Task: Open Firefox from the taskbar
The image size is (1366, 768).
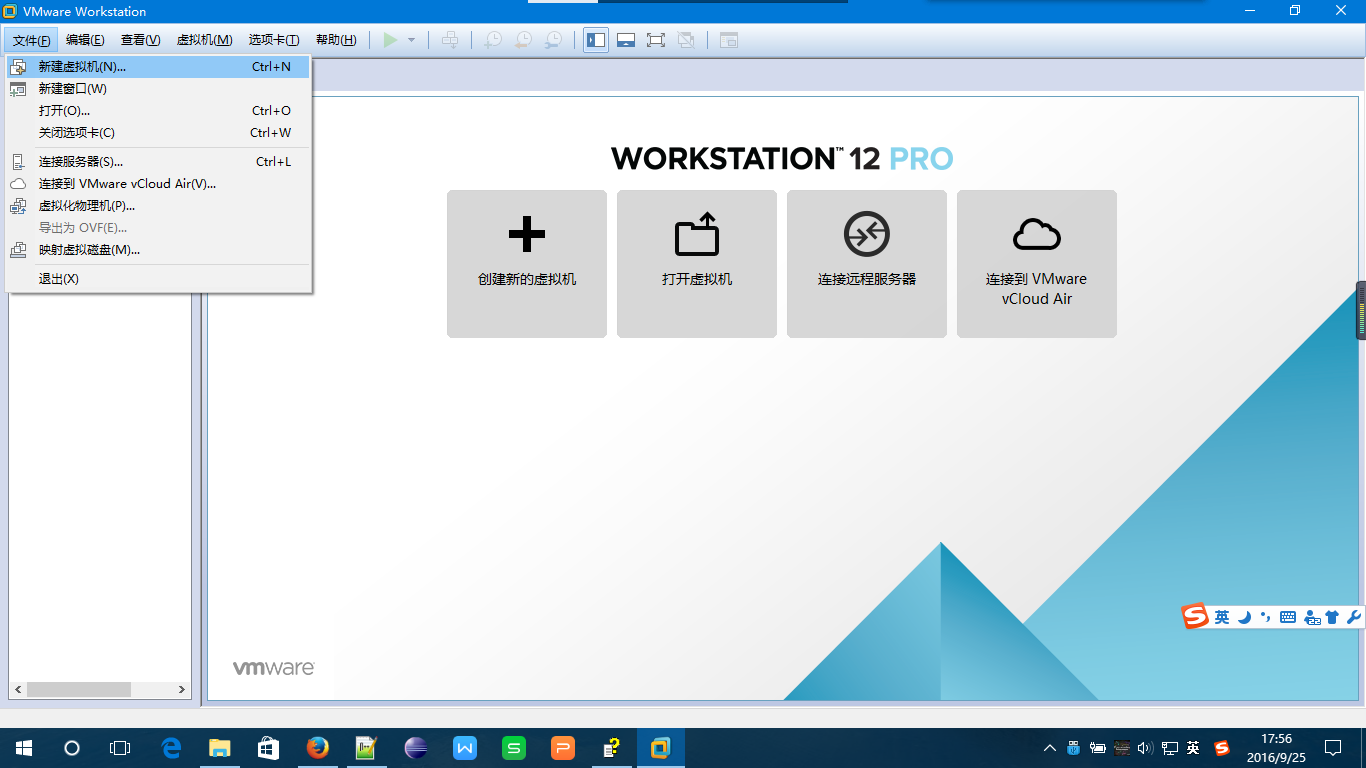Action: point(317,748)
